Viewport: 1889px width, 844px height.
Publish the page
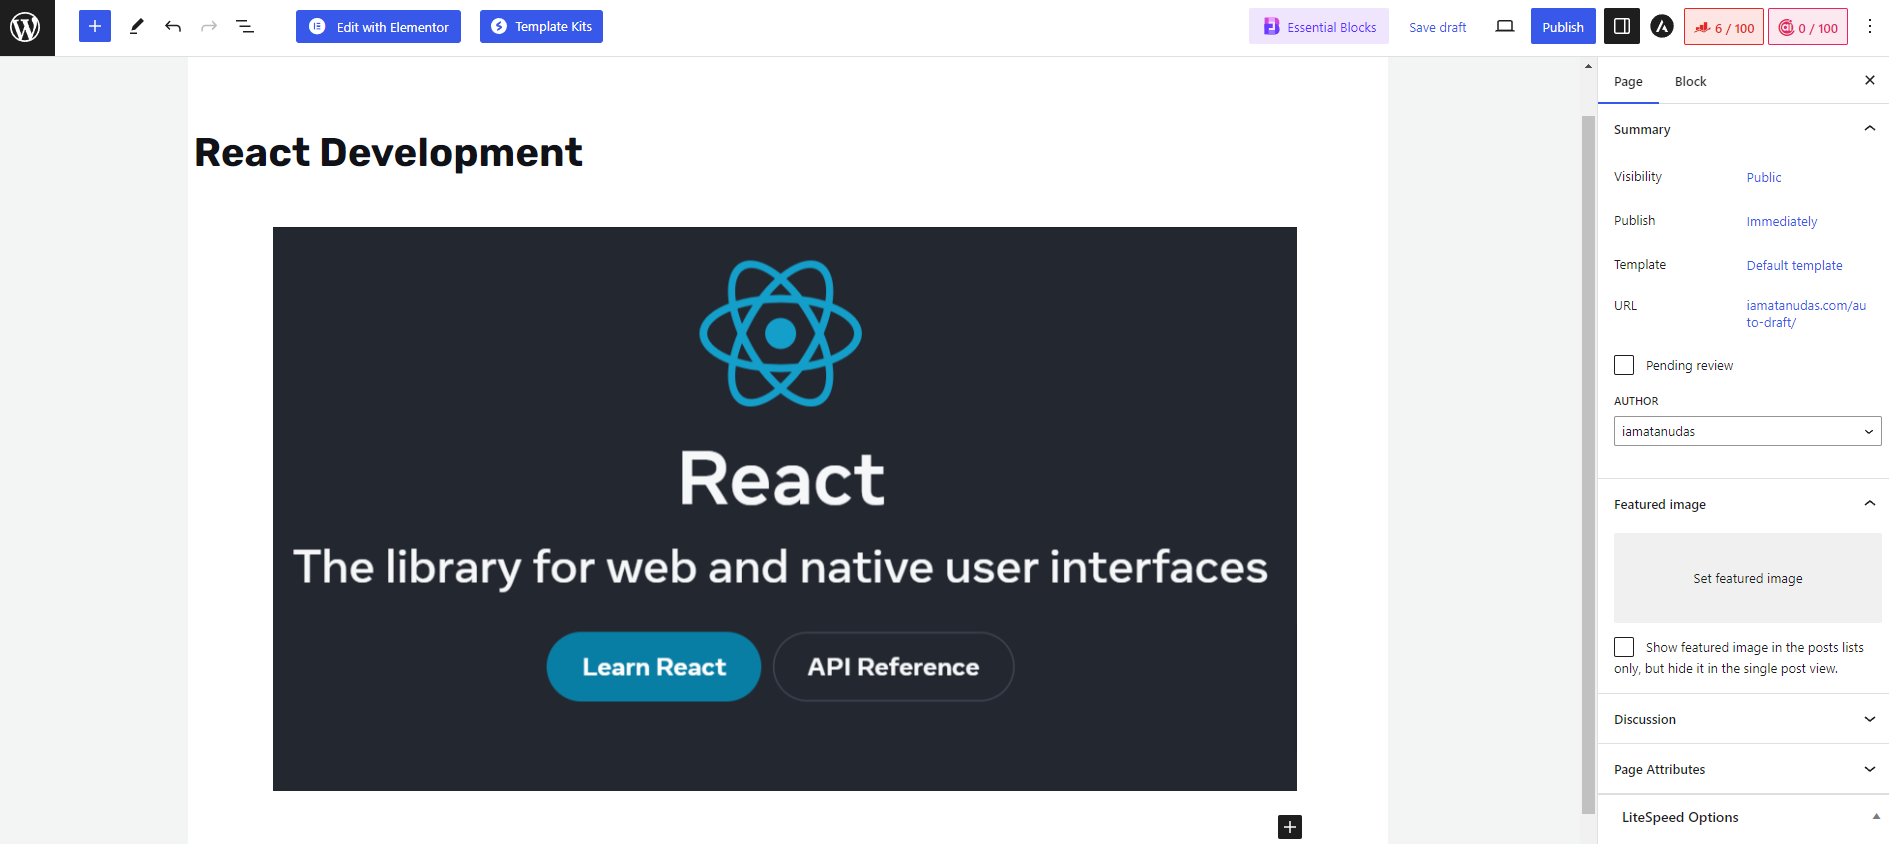coord(1563,27)
